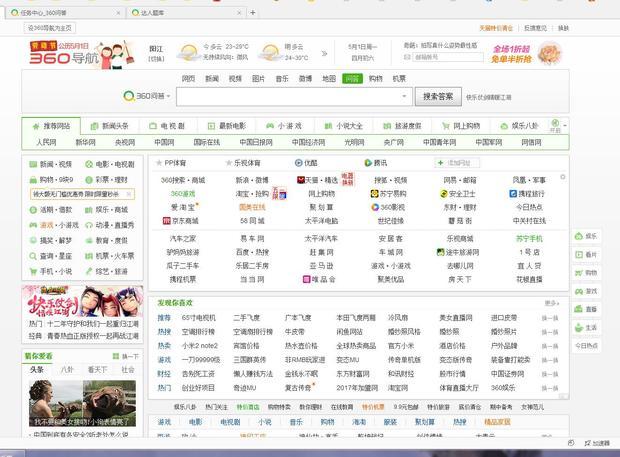This screenshot has width=620, height=457.
Task: Open the 中国日报网 link
Action: pyautogui.click(x=256, y=142)
